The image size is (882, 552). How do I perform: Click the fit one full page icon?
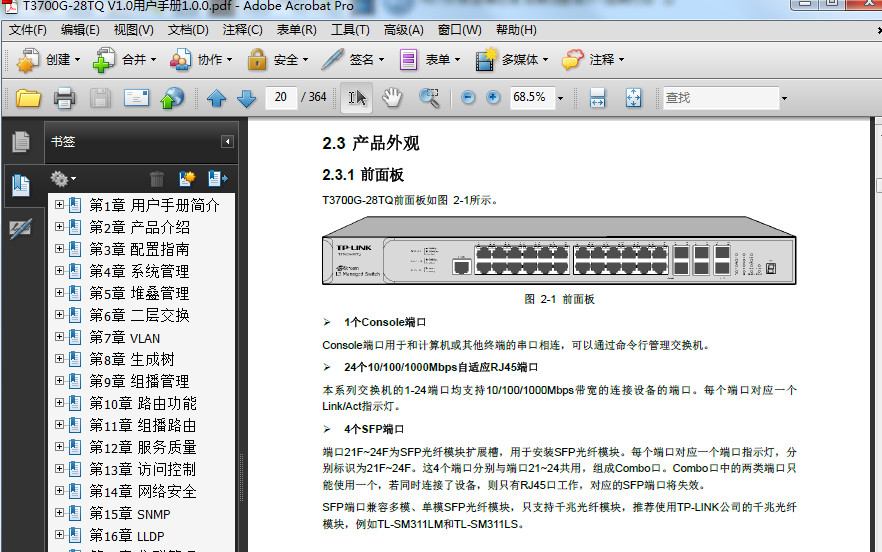point(633,98)
